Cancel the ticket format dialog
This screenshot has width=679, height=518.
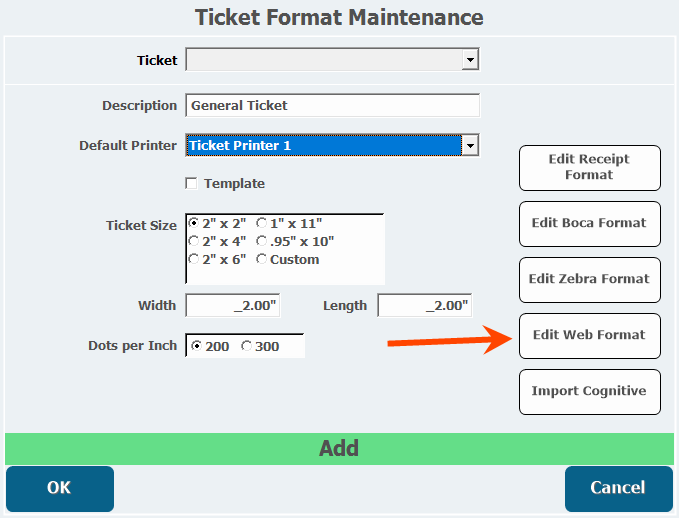[x=618, y=488]
